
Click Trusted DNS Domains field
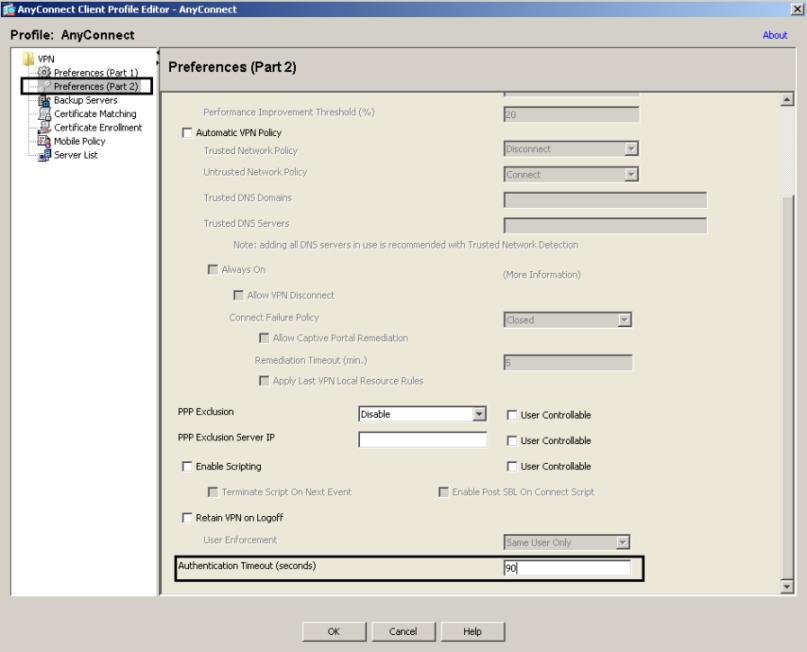605,200
